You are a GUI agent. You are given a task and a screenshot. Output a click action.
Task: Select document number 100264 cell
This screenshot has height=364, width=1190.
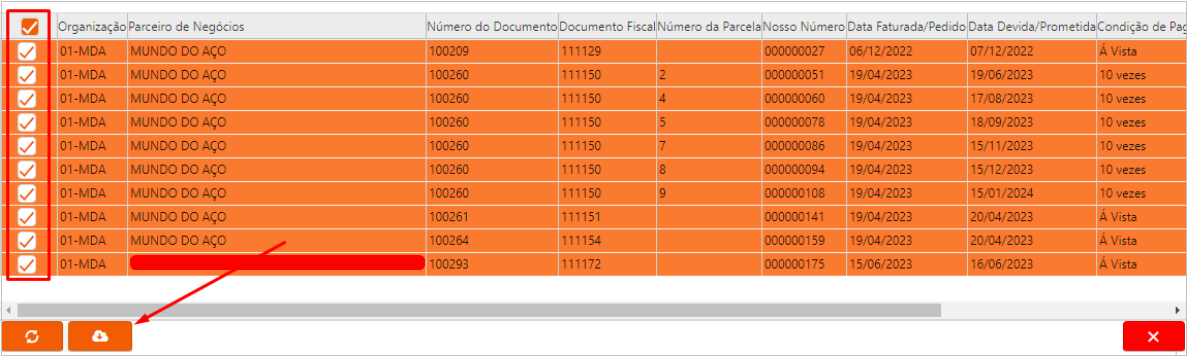click(x=492, y=240)
